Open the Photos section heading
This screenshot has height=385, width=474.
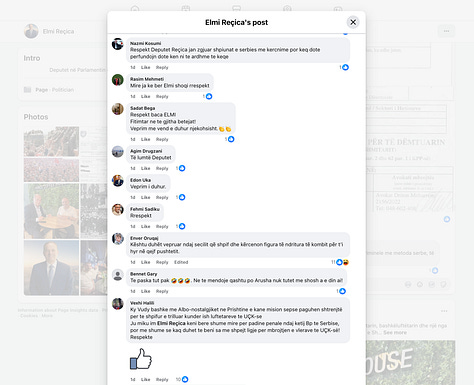(x=36, y=117)
